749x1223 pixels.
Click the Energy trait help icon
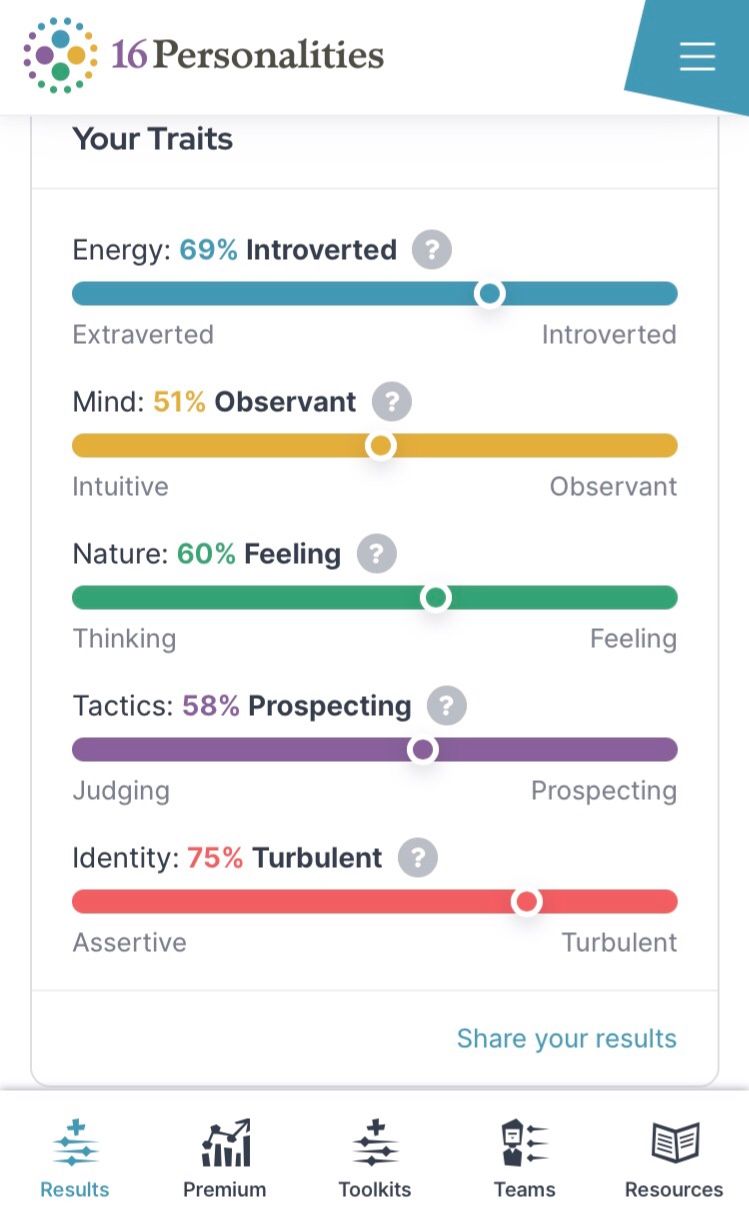(431, 250)
